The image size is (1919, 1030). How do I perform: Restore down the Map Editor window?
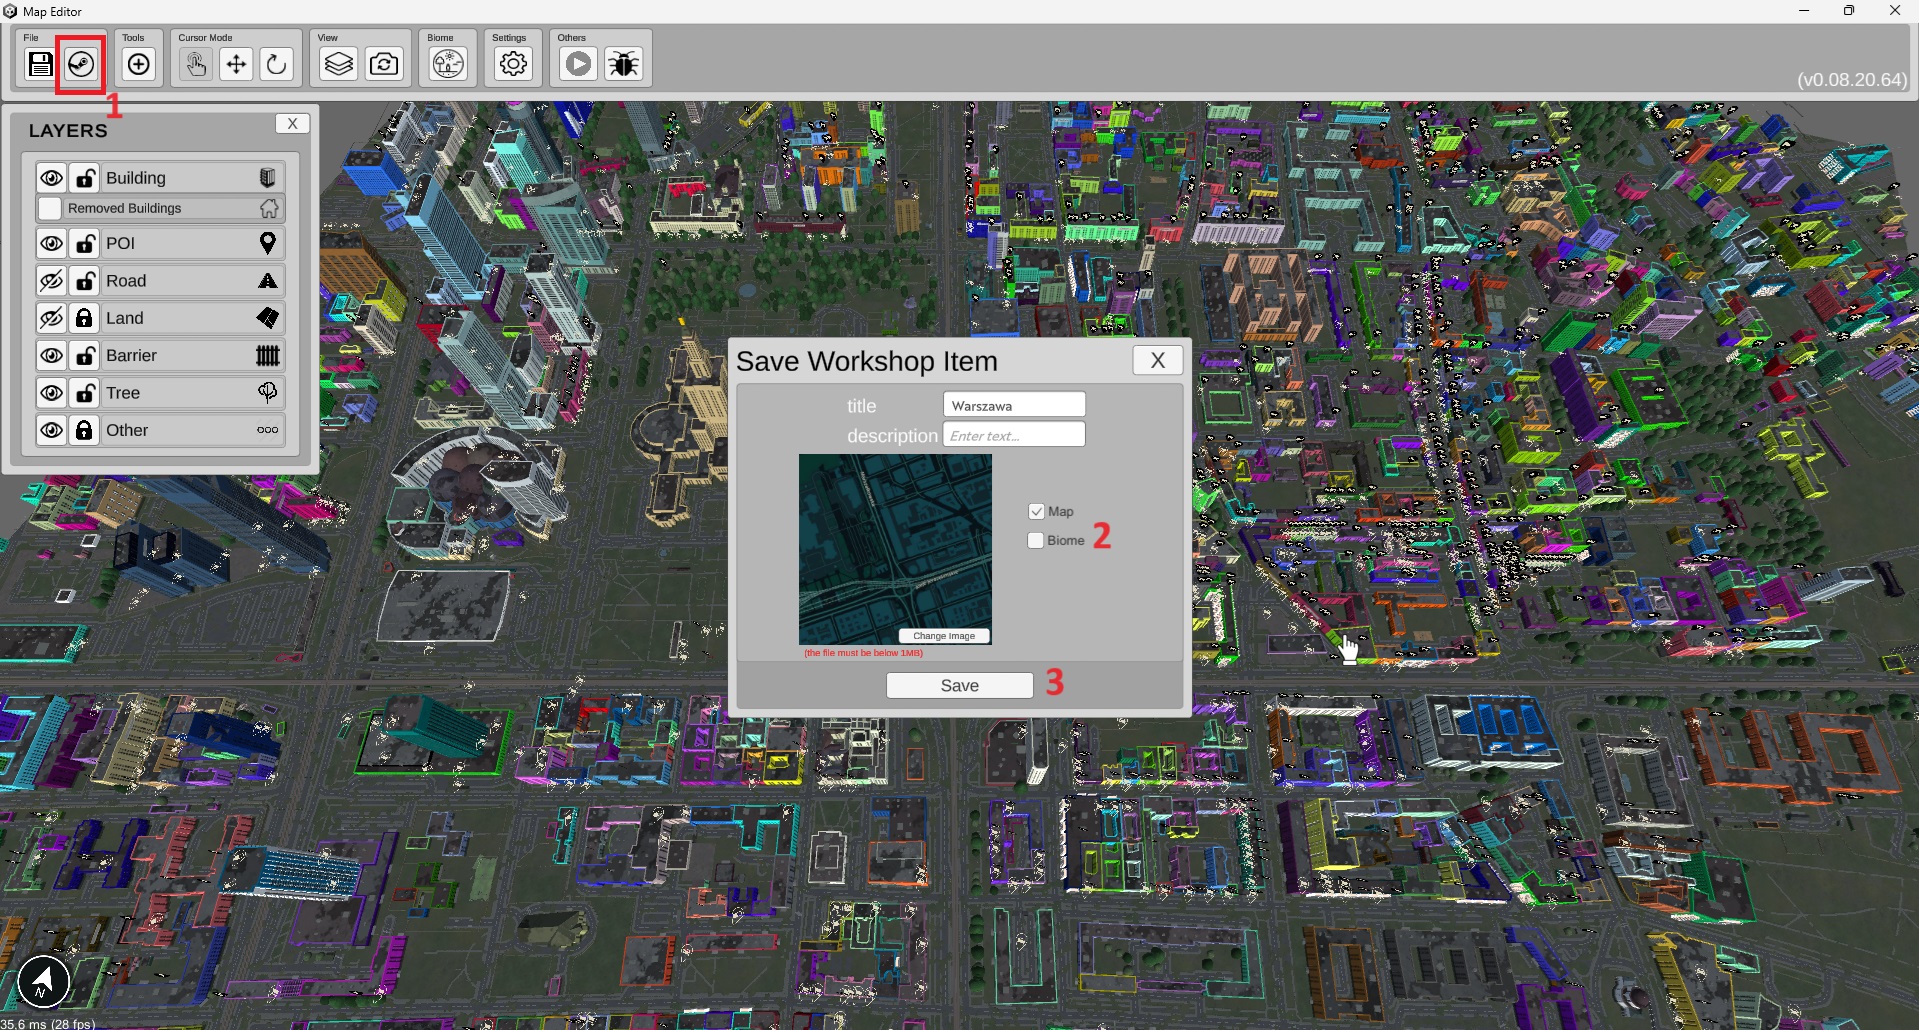(x=1849, y=11)
